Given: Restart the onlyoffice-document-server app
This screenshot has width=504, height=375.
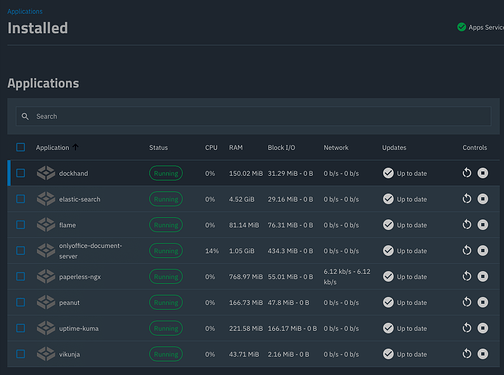Looking at the screenshot, I should click(467, 251).
